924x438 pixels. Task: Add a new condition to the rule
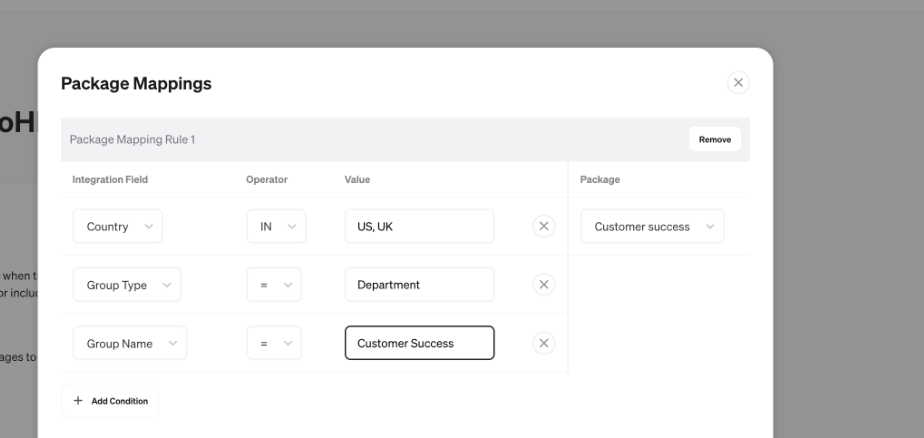tap(110, 401)
